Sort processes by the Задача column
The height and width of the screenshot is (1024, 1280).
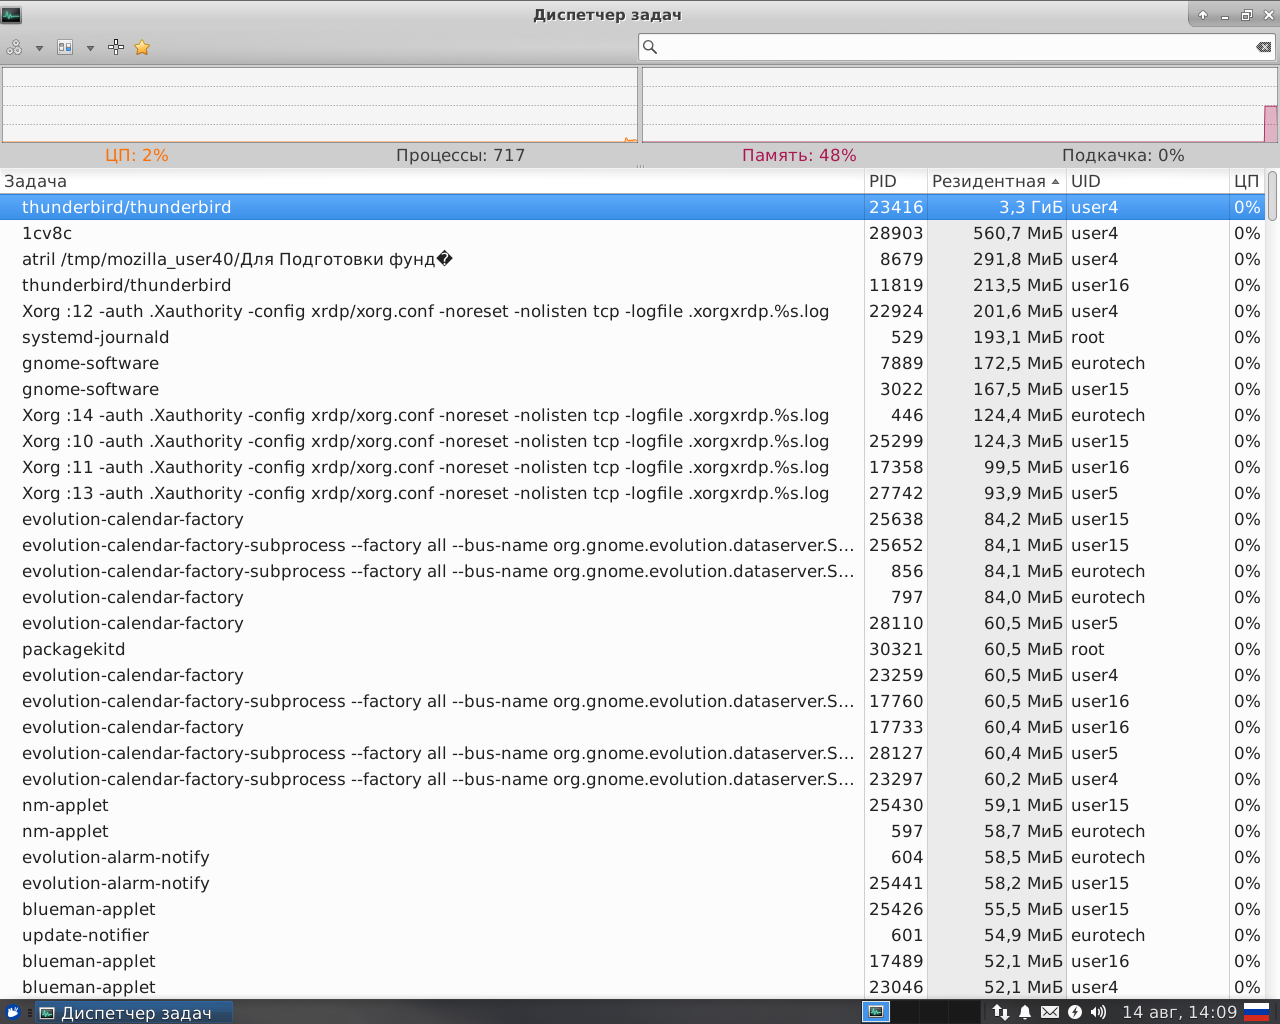(432, 181)
